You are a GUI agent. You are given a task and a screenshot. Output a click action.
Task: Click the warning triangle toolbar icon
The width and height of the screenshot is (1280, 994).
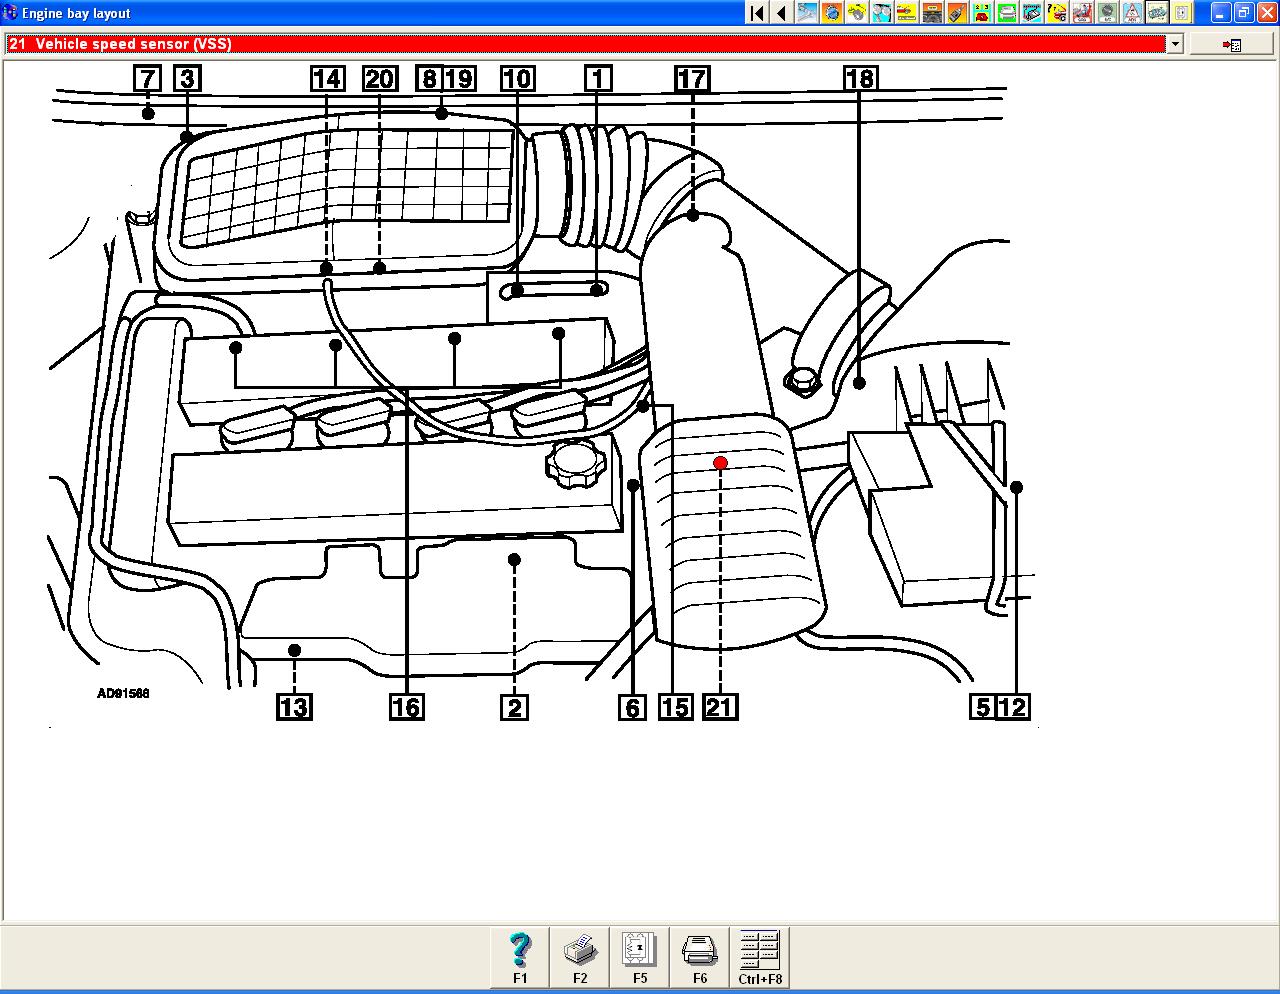click(1132, 13)
